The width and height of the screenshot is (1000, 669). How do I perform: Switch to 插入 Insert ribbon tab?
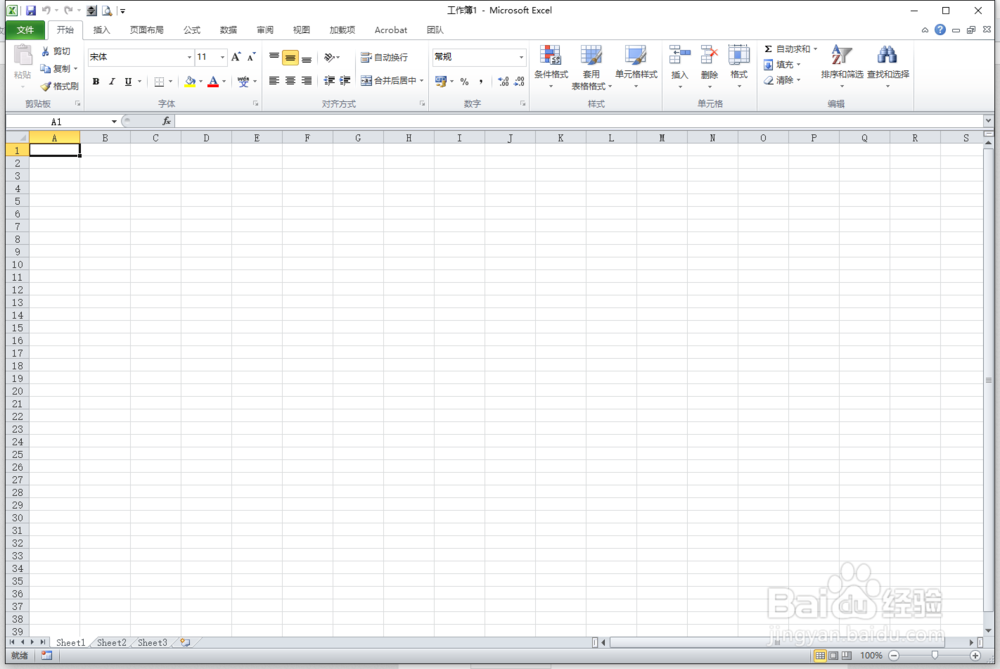tap(101, 30)
